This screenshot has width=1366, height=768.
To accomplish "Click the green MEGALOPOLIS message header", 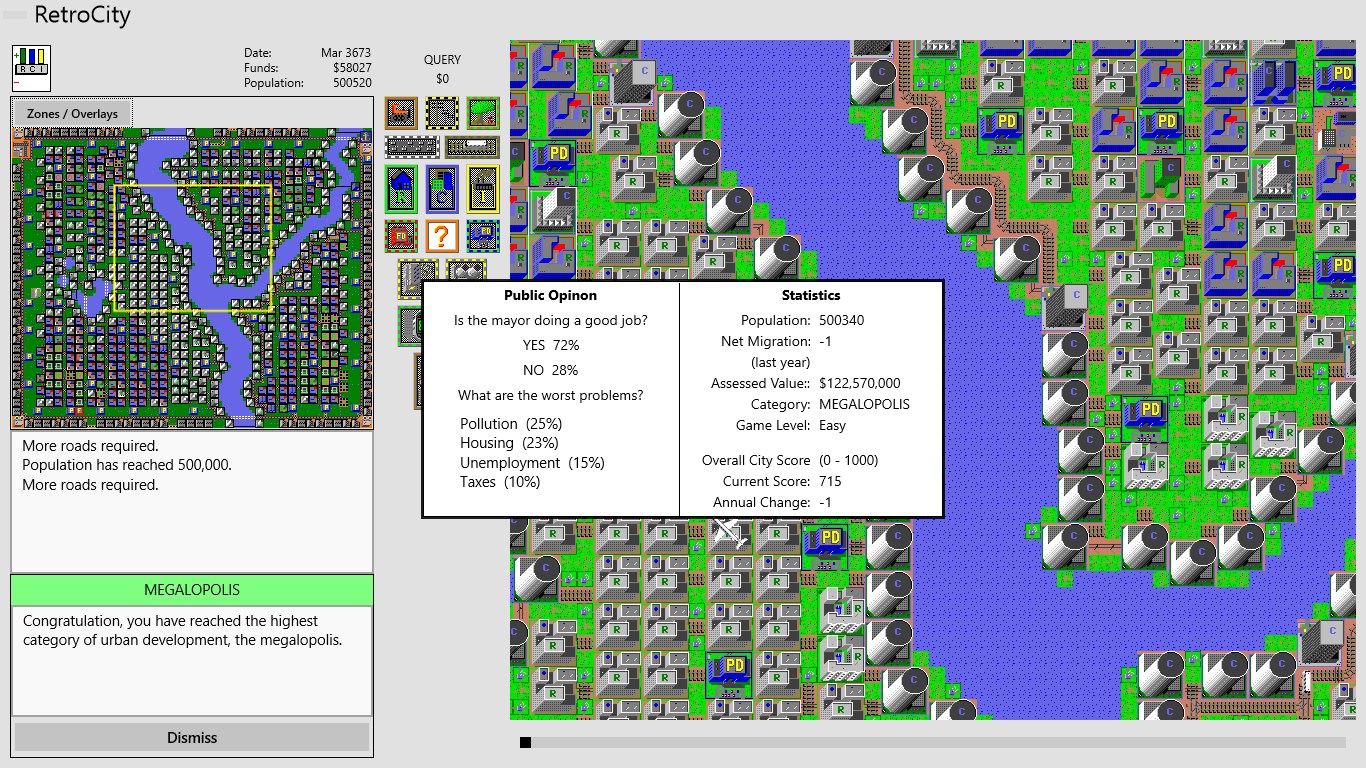I will click(192, 590).
